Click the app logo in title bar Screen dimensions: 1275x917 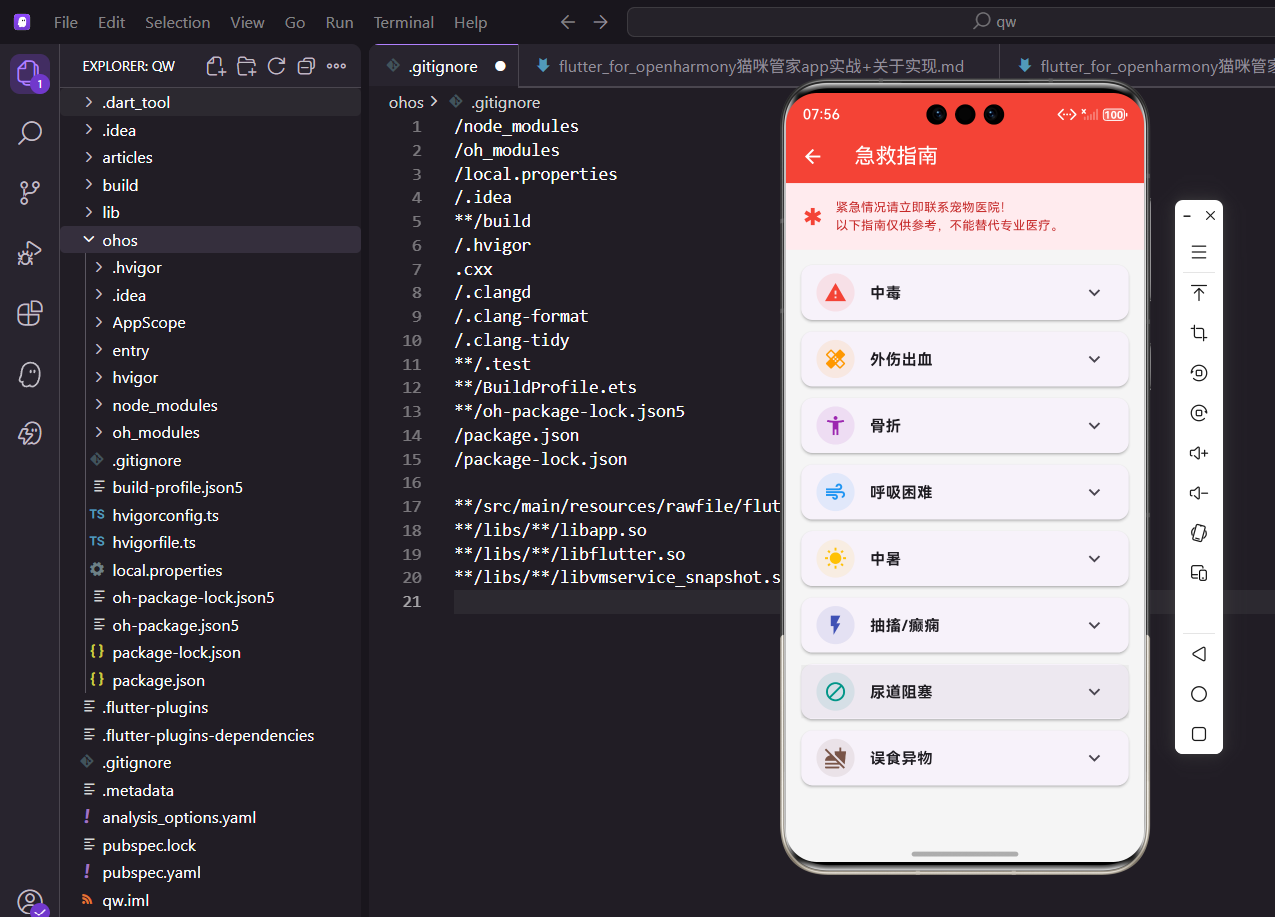[x=22, y=22]
